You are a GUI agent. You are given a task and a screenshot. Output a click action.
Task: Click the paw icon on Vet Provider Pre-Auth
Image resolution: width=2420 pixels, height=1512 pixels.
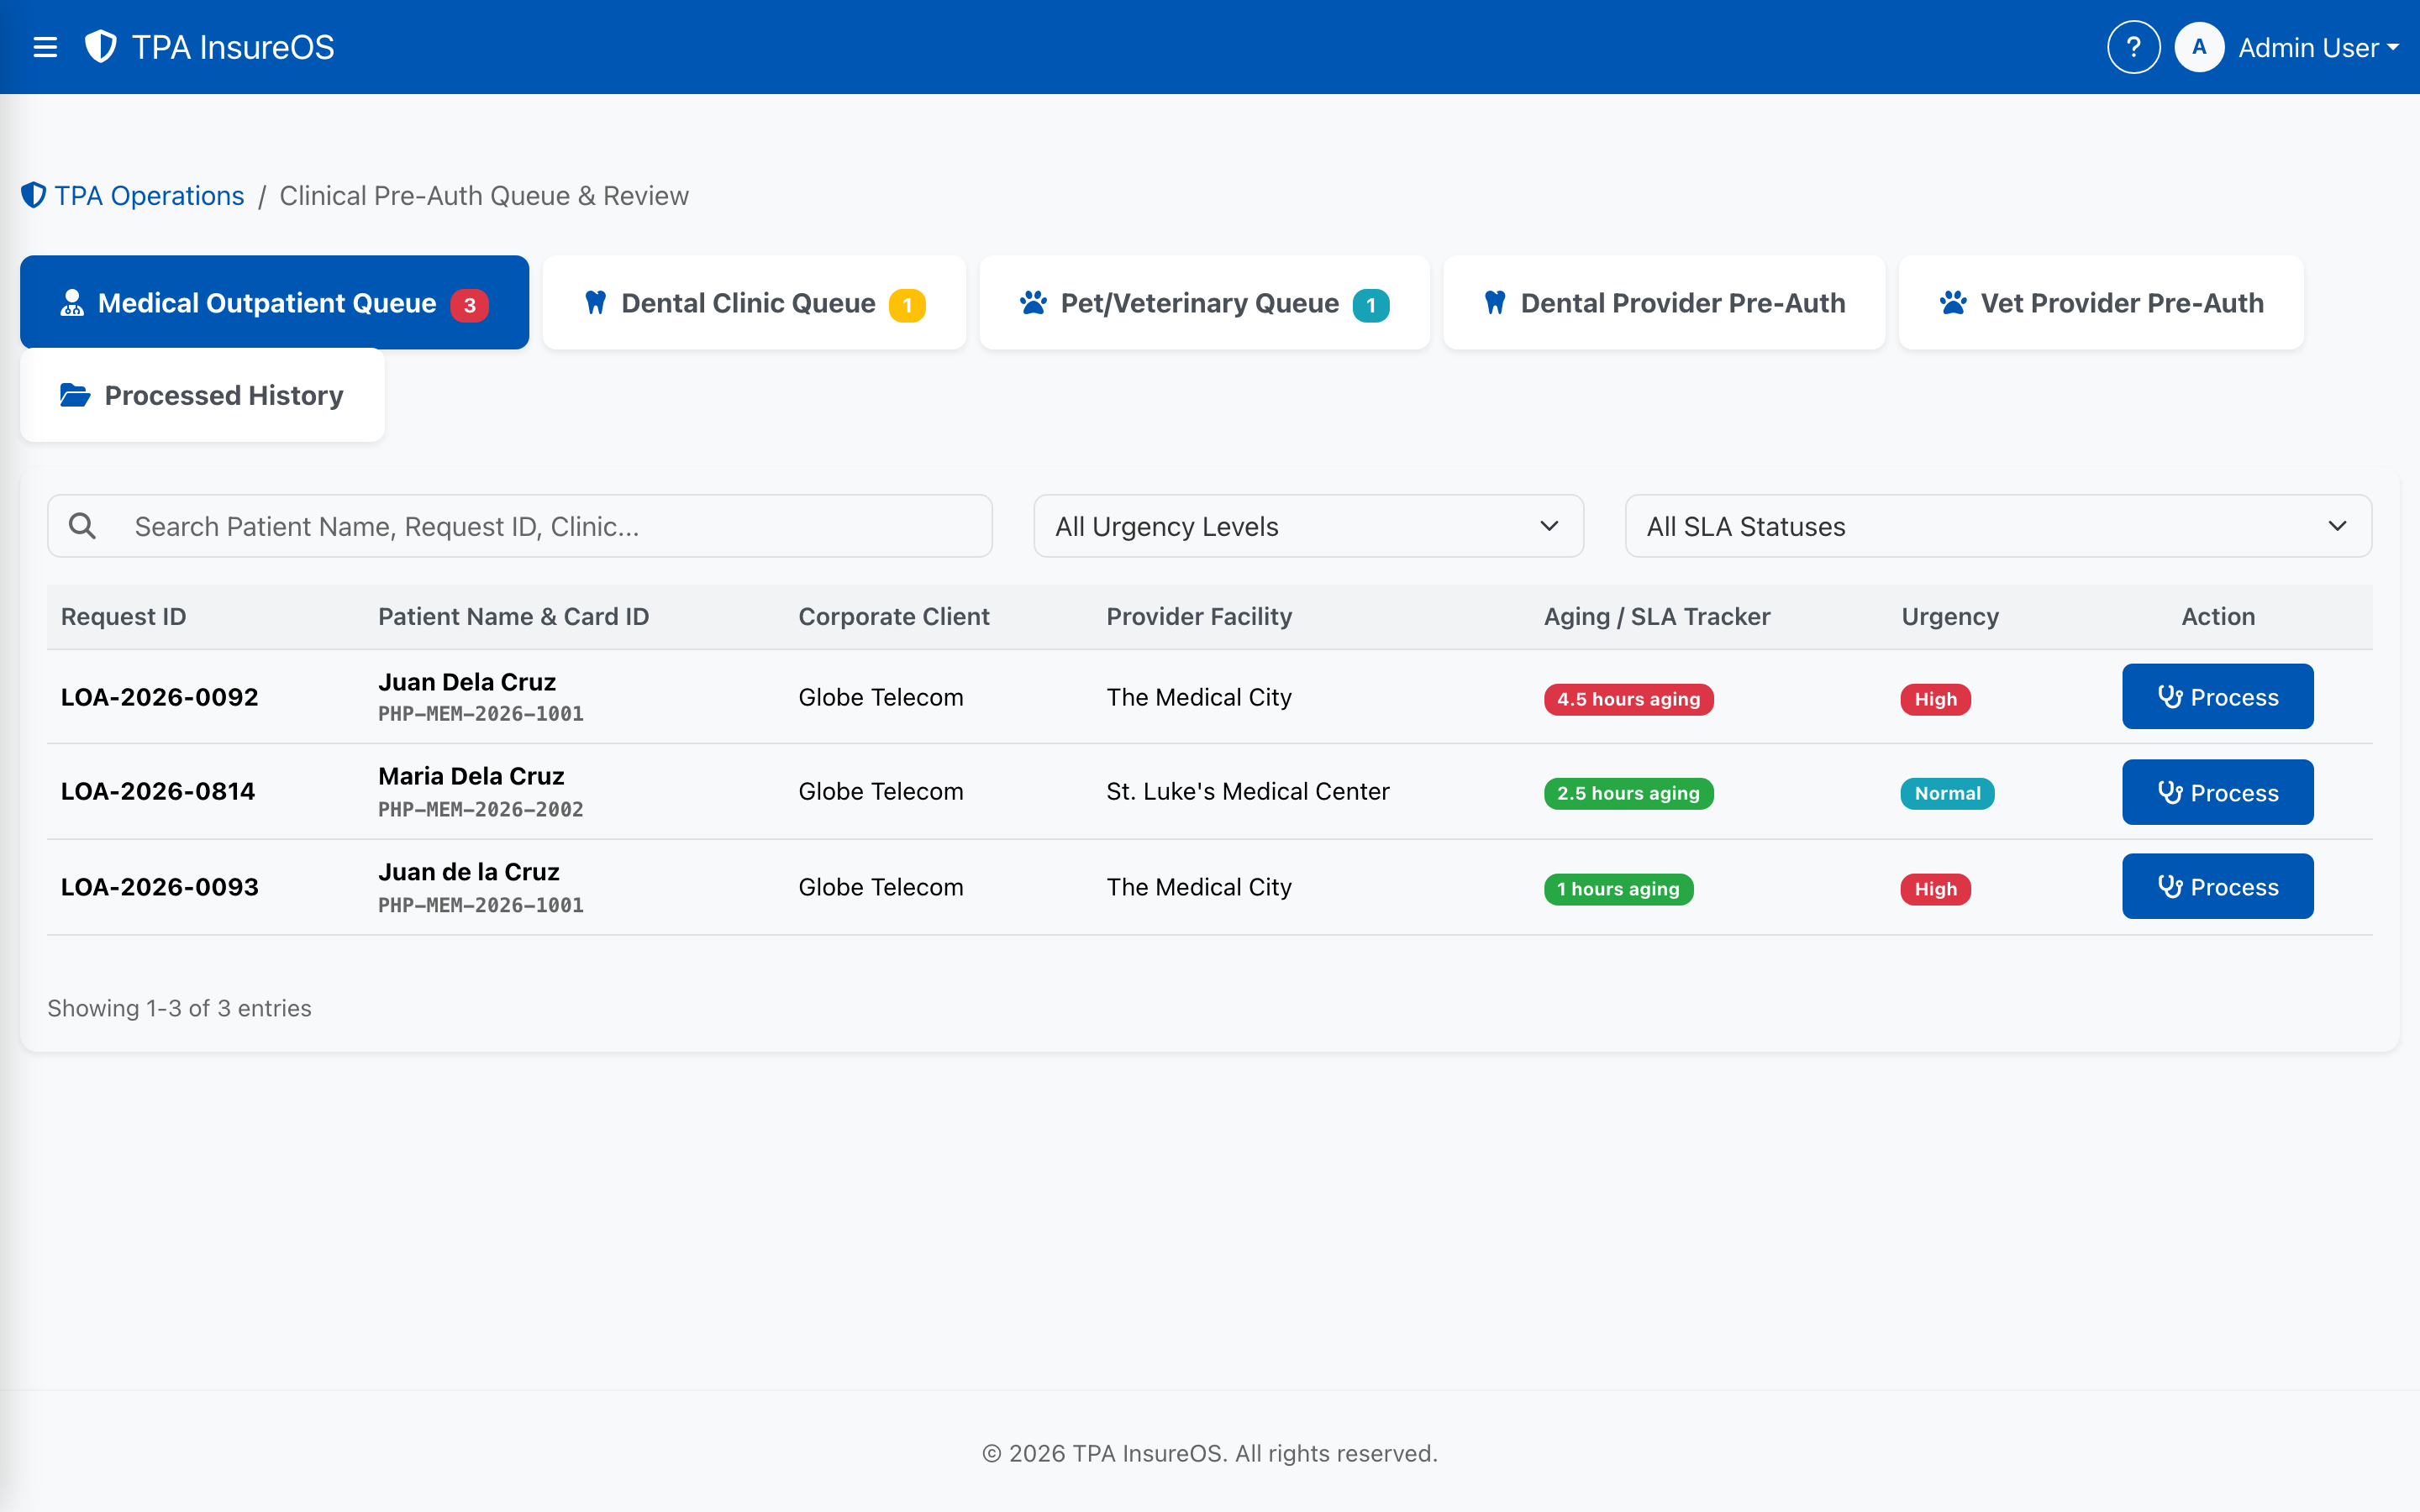click(x=1953, y=302)
